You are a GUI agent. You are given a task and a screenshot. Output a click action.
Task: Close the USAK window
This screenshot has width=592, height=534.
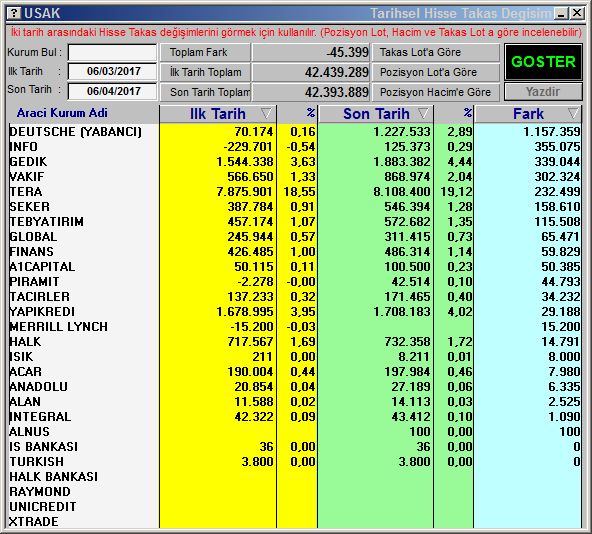577,14
